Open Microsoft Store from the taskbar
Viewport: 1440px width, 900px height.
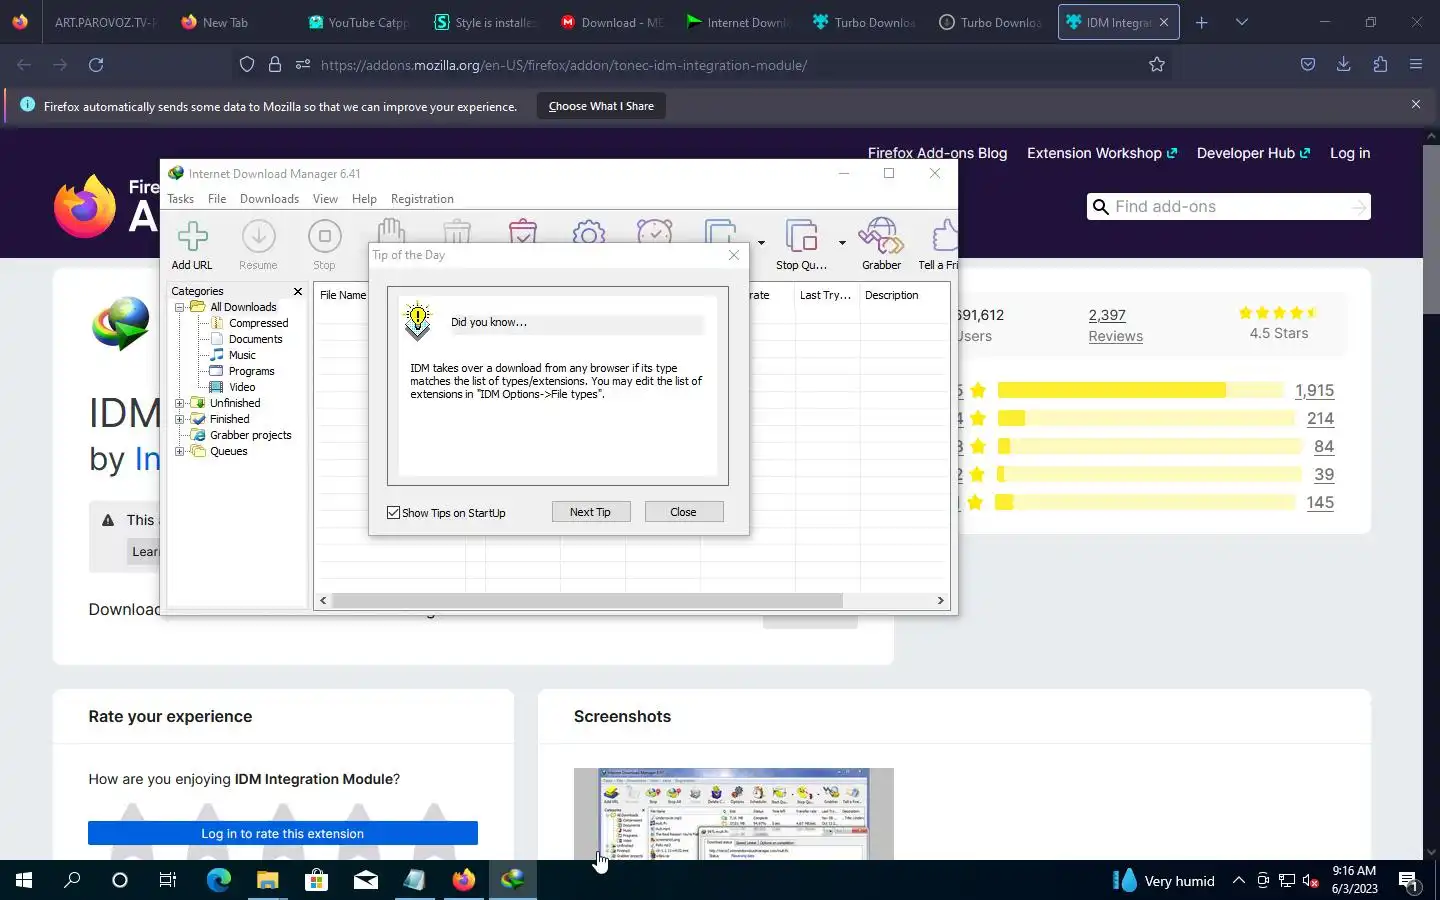click(316, 880)
